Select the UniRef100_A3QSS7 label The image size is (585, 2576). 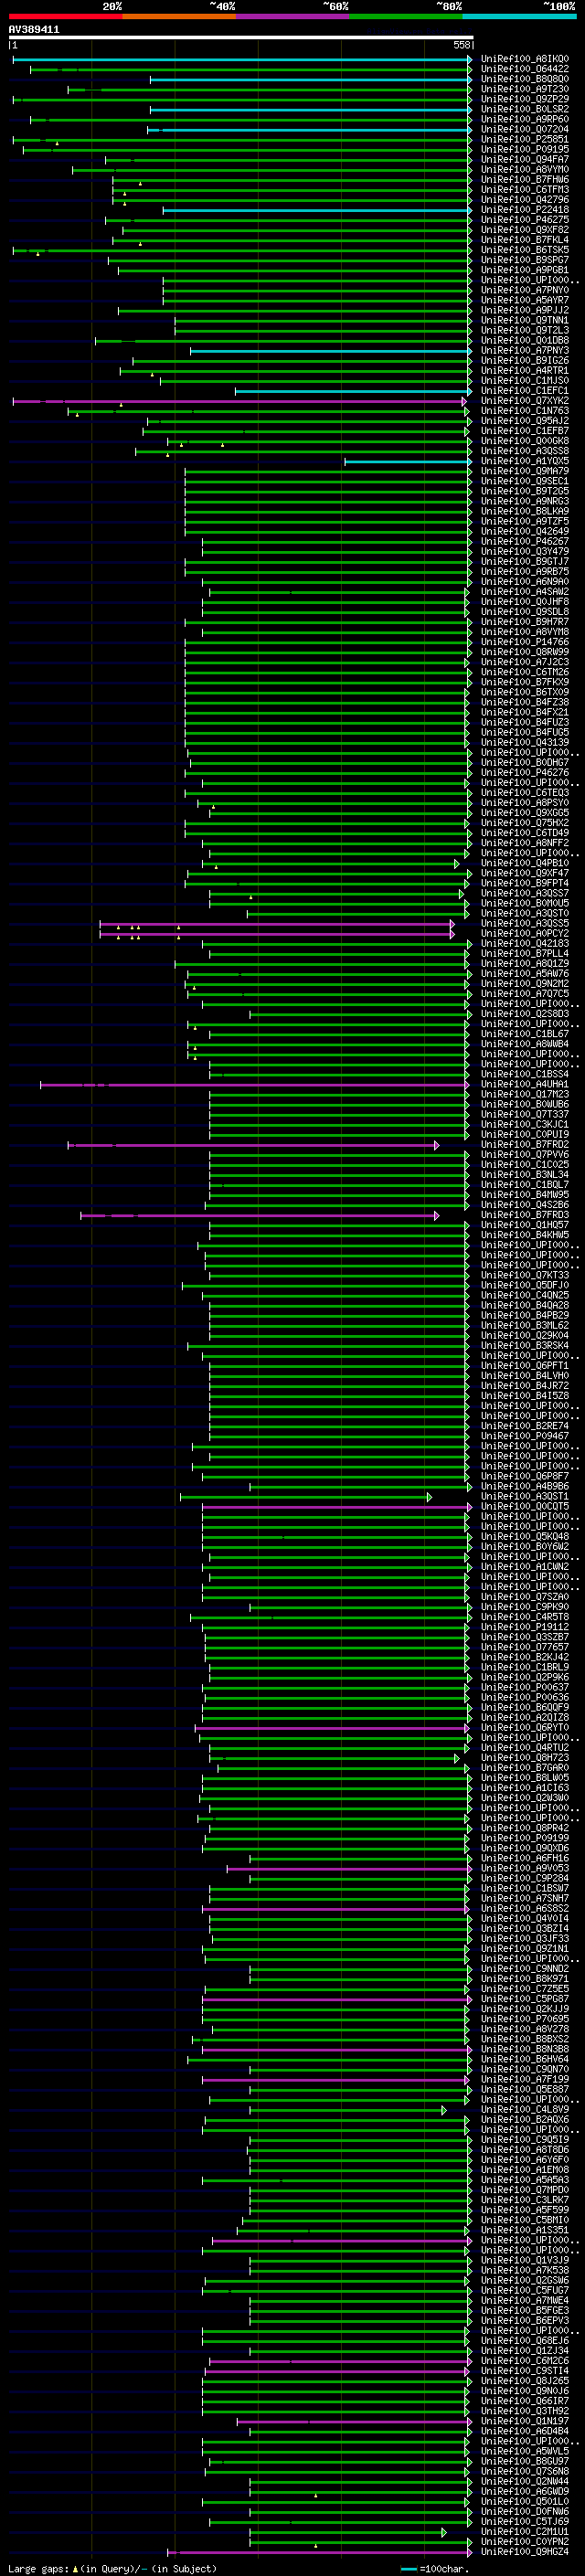524,893
